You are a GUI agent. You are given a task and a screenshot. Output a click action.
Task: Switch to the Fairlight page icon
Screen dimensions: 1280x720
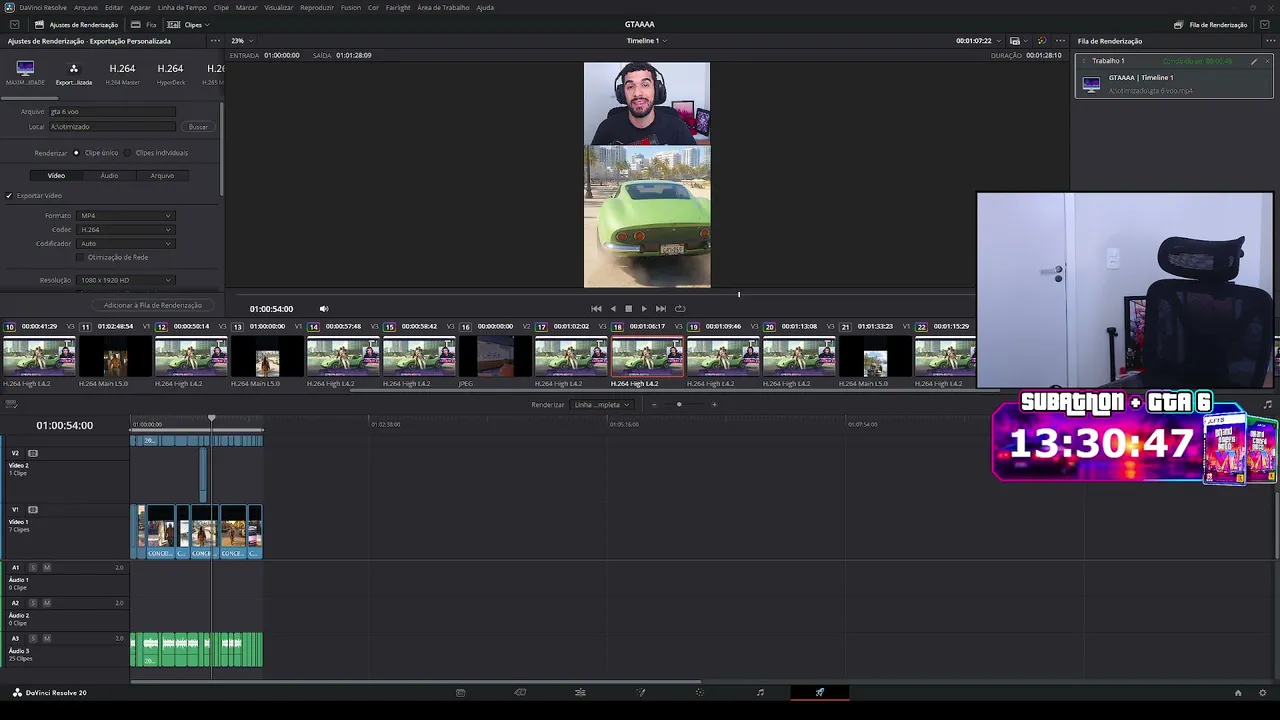(760, 692)
